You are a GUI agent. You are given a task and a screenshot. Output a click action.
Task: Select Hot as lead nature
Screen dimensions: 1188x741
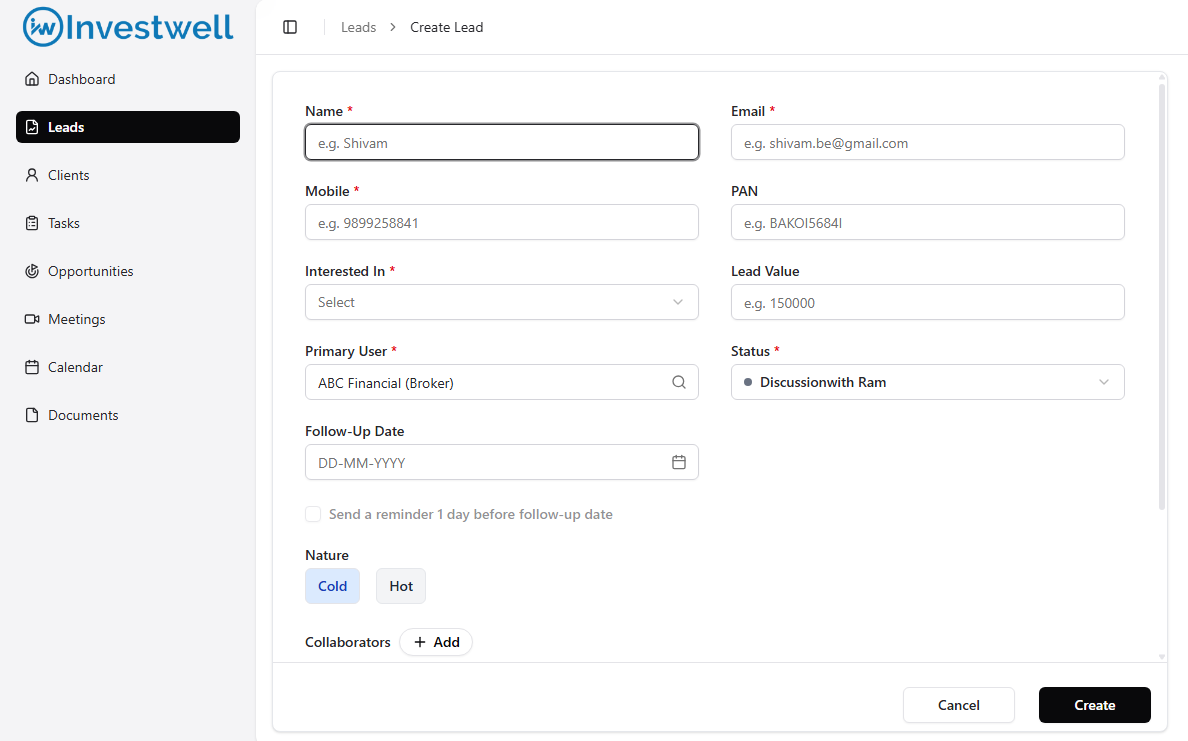(401, 586)
